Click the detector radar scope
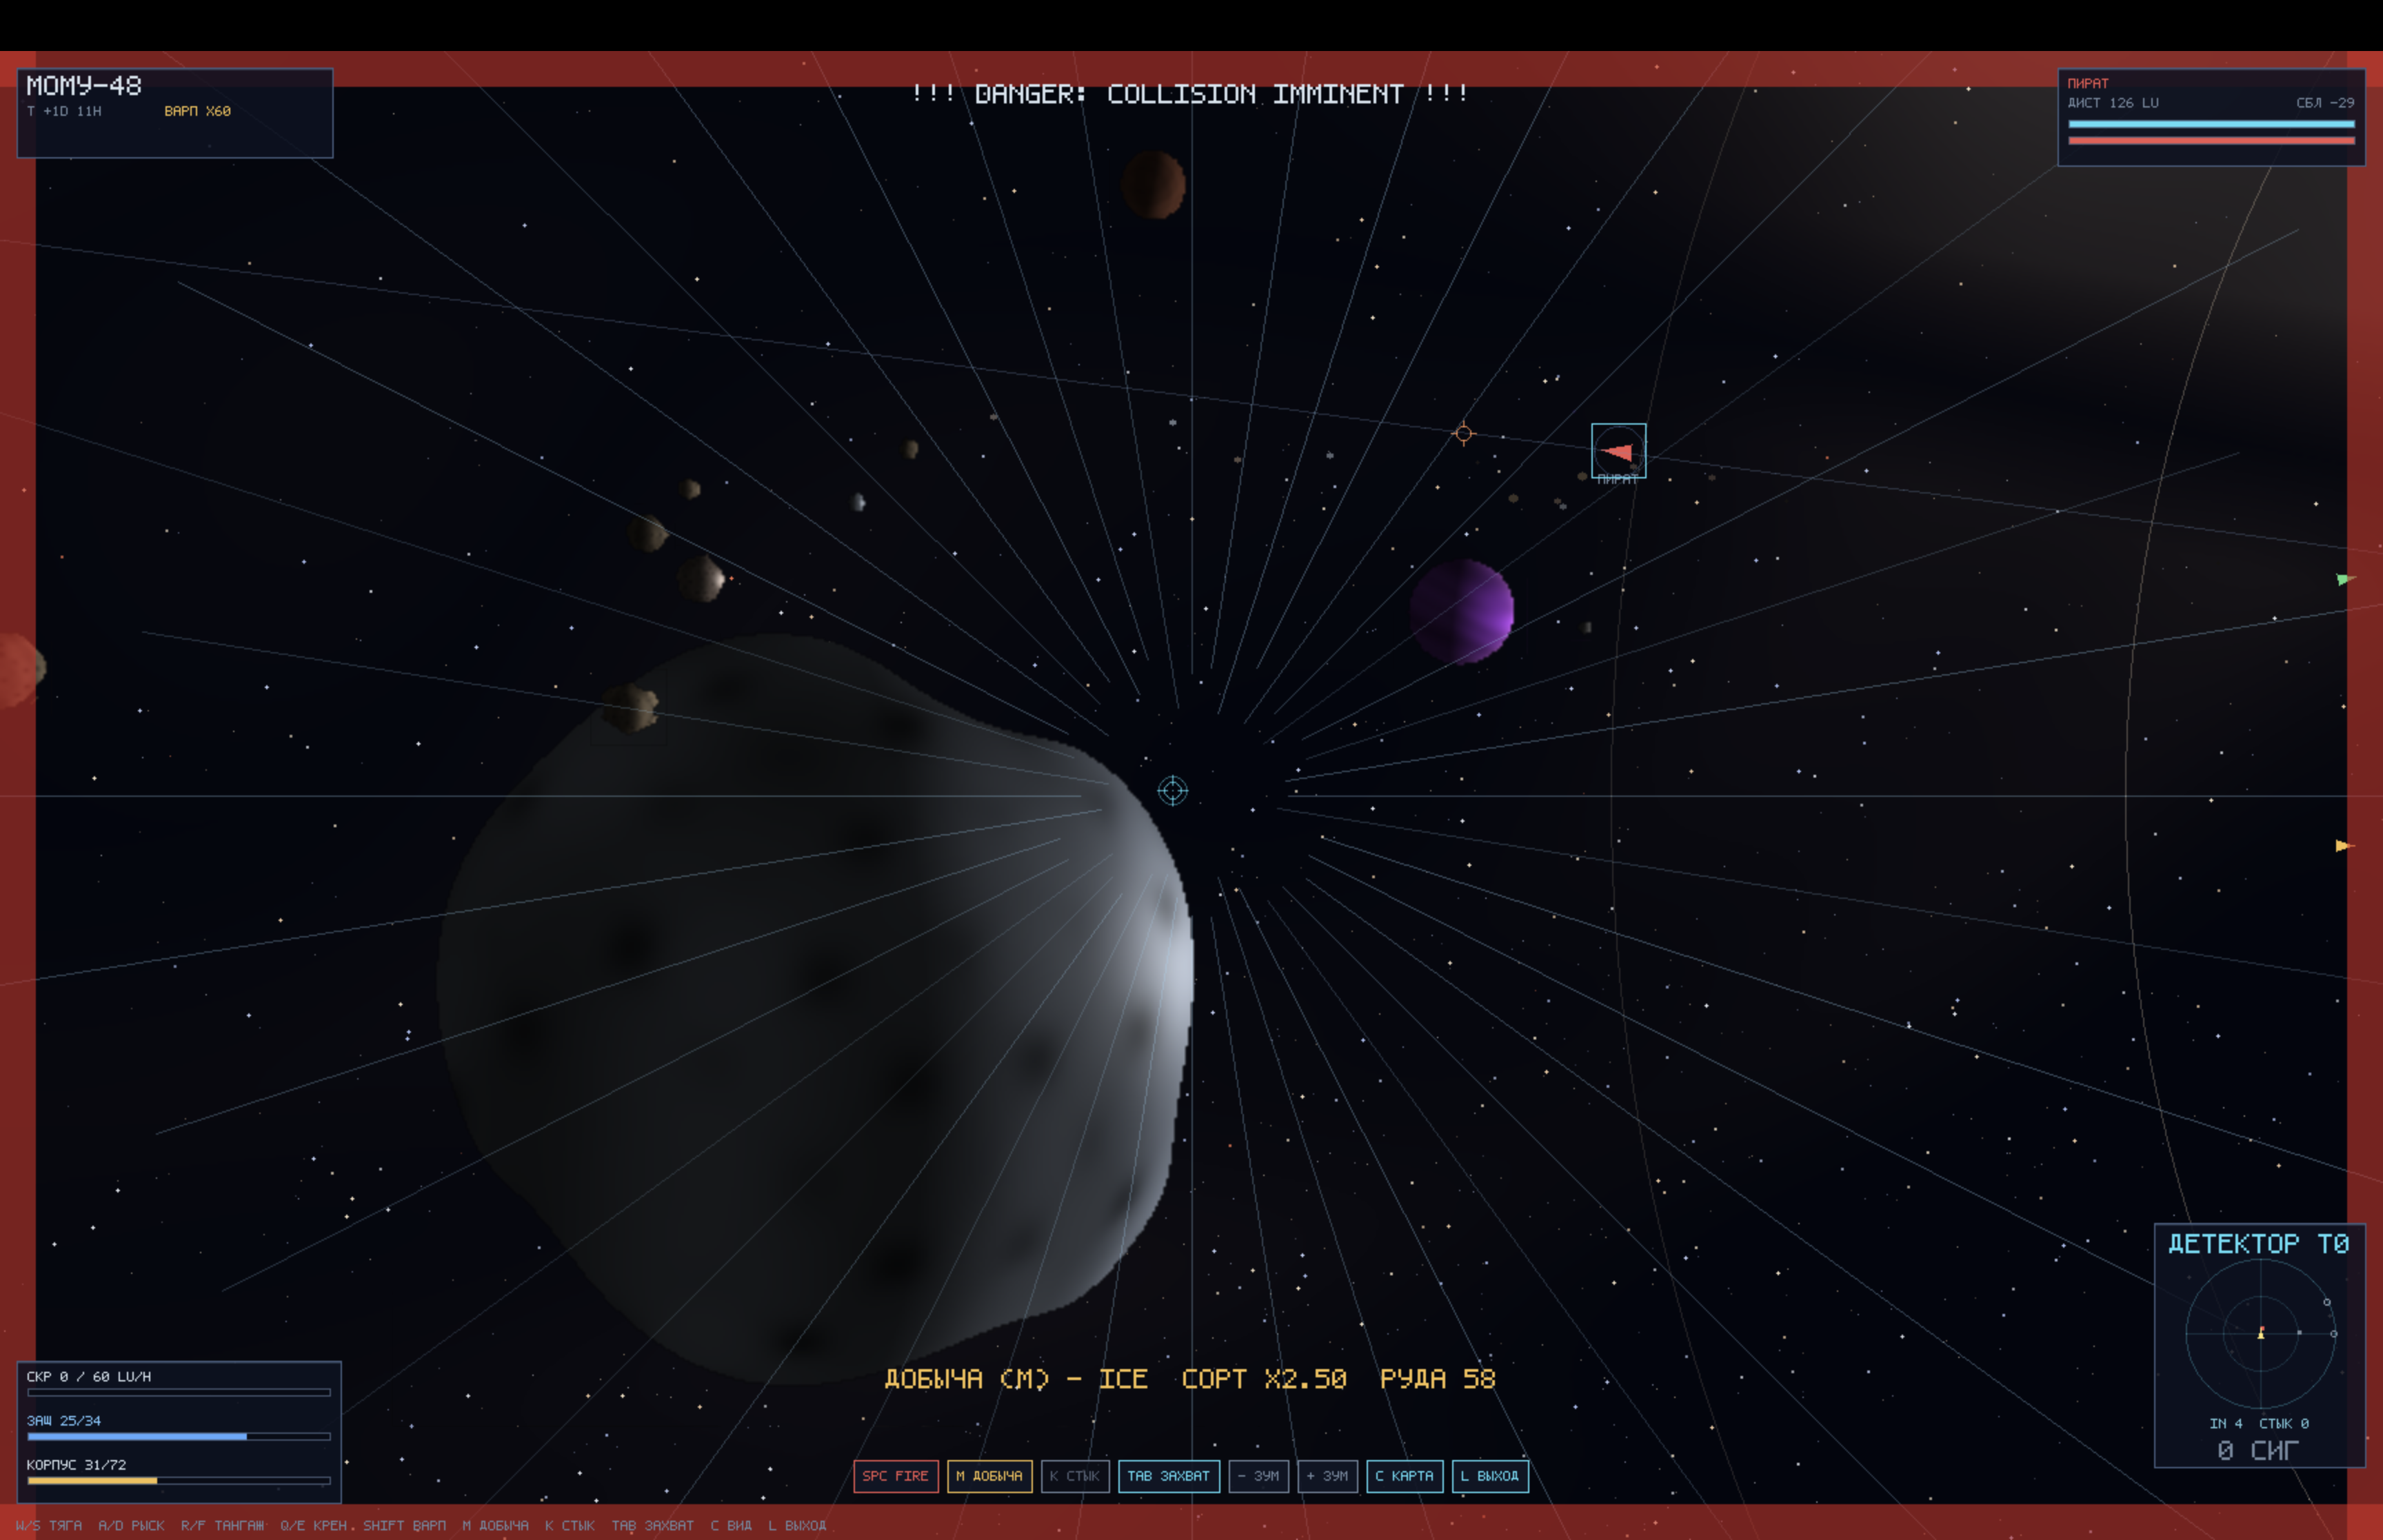Image resolution: width=2383 pixels, height=1540 pixels. (x=2260, y=1334)
